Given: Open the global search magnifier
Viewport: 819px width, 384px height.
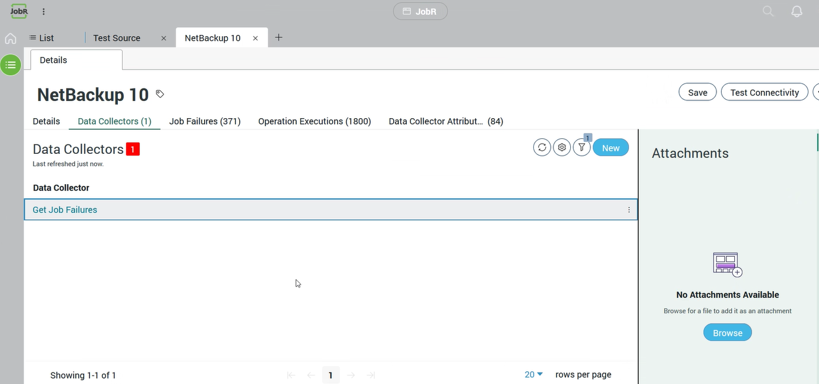Looking at the screenshot, I should coord(768,11).
